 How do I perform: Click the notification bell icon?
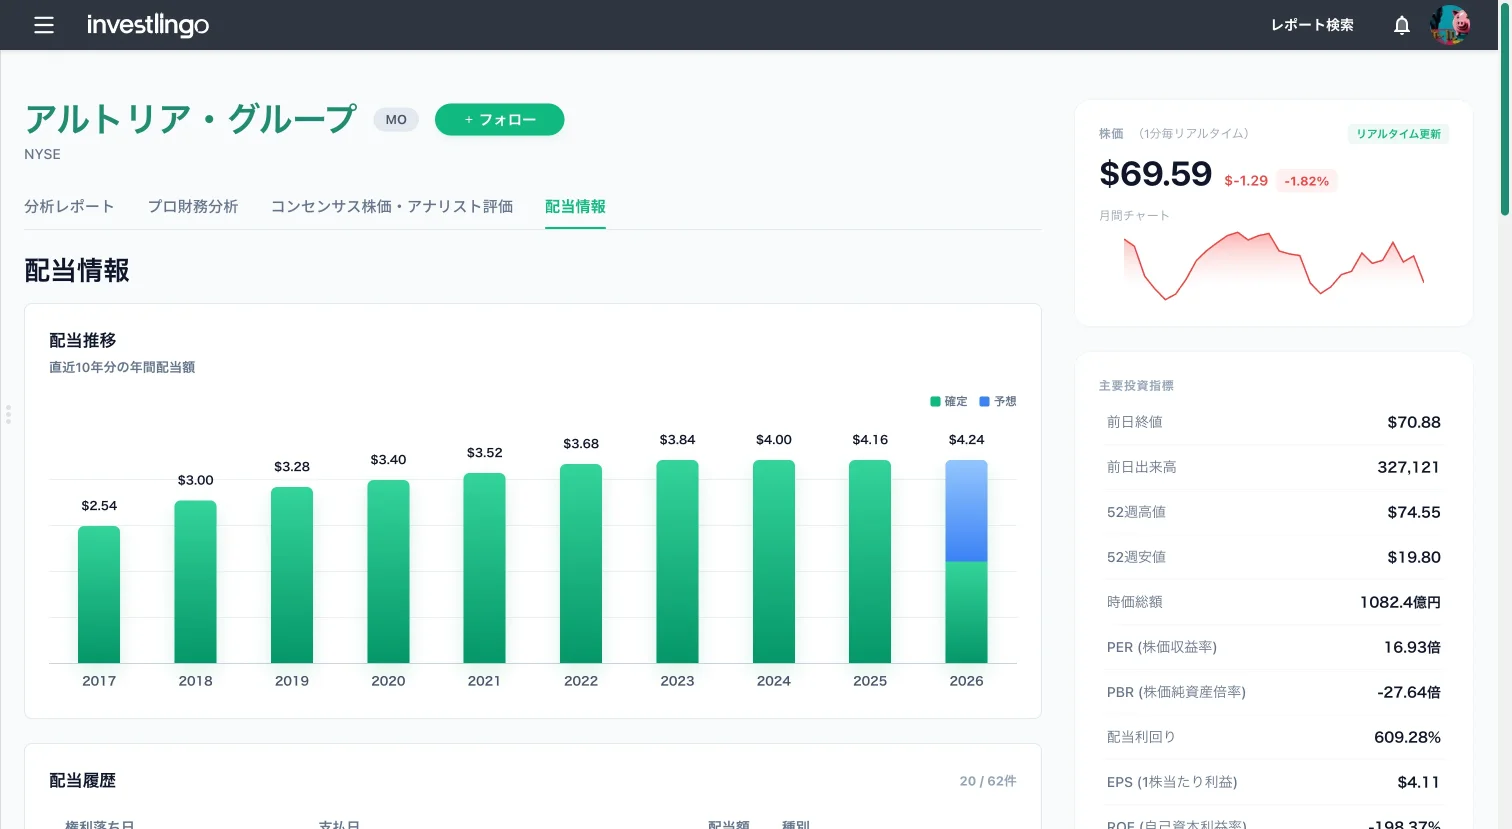(x=1402, y=25)
